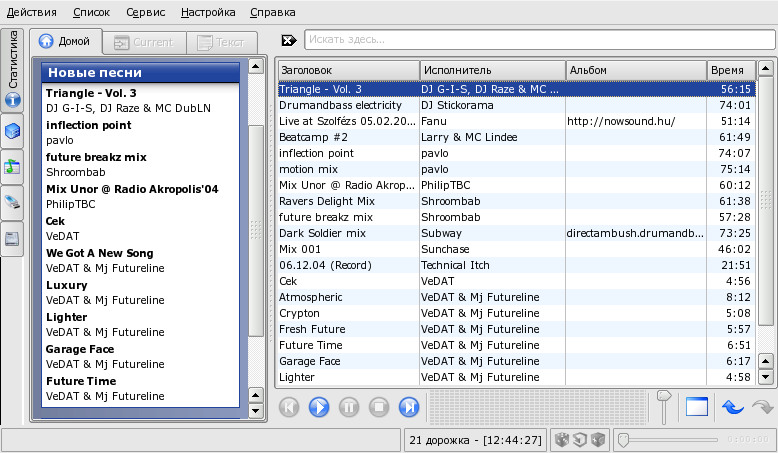The width and height of the screenshot is (778, 453).
Task: Click the Новые песни header
Action: (140, 72)
